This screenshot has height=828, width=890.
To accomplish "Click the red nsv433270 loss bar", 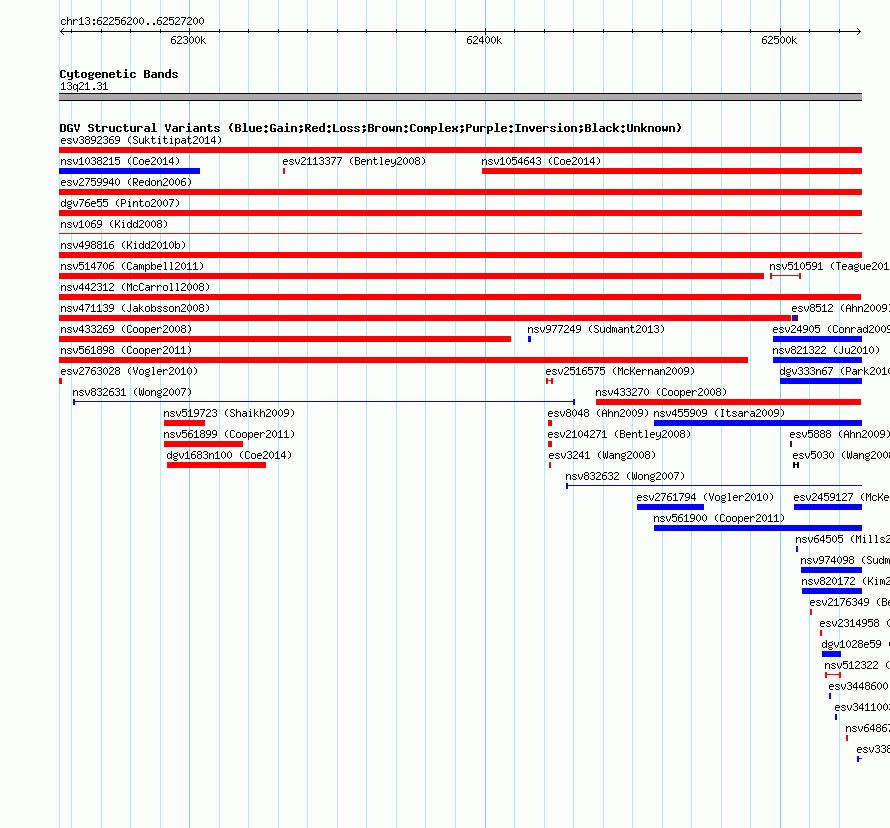I will [x=728, y=402].
